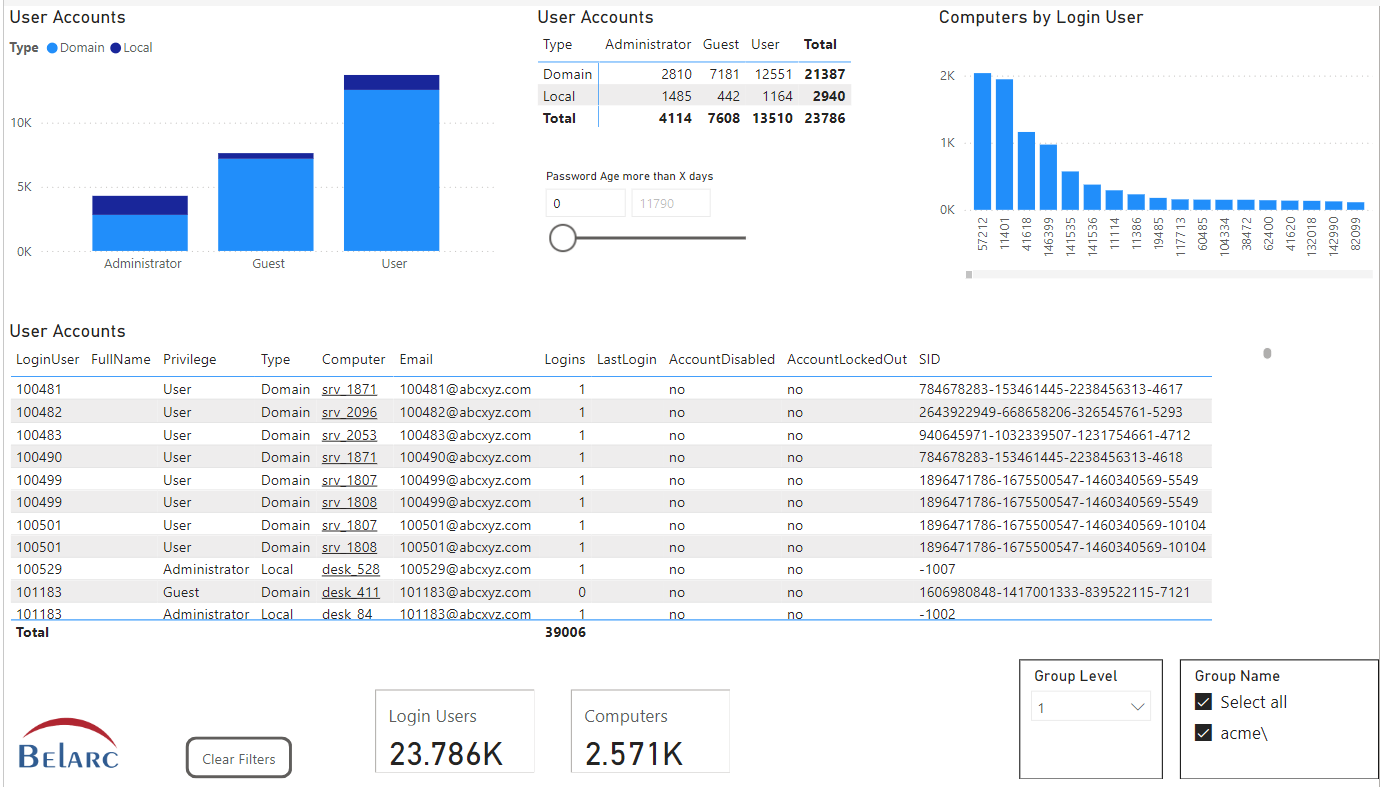This screenshot has width=1380, height=787.
Task: Click the Domain legend color dot
Action: (x=52, y=48)
